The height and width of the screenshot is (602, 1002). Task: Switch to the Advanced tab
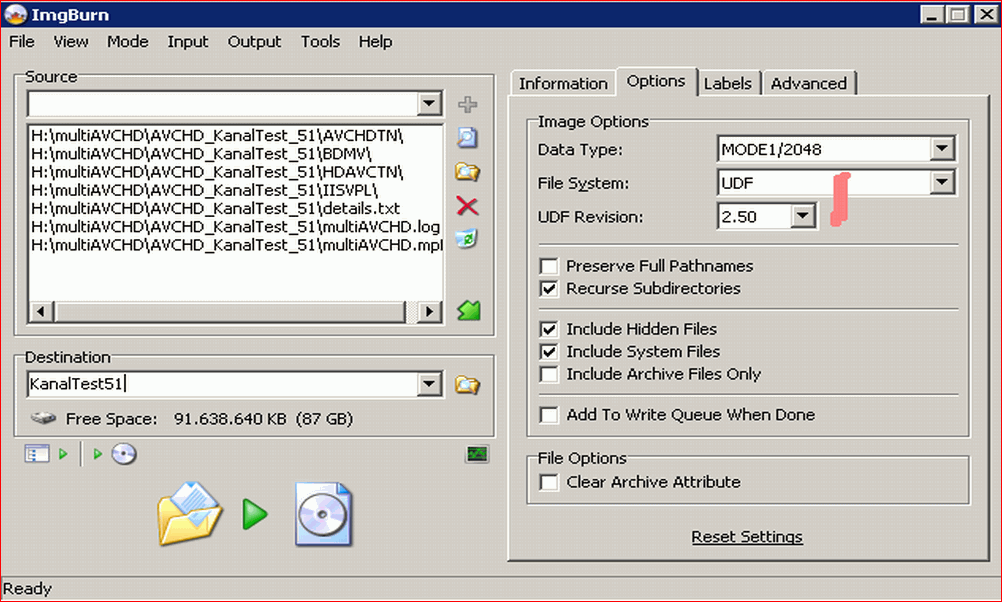808,84
